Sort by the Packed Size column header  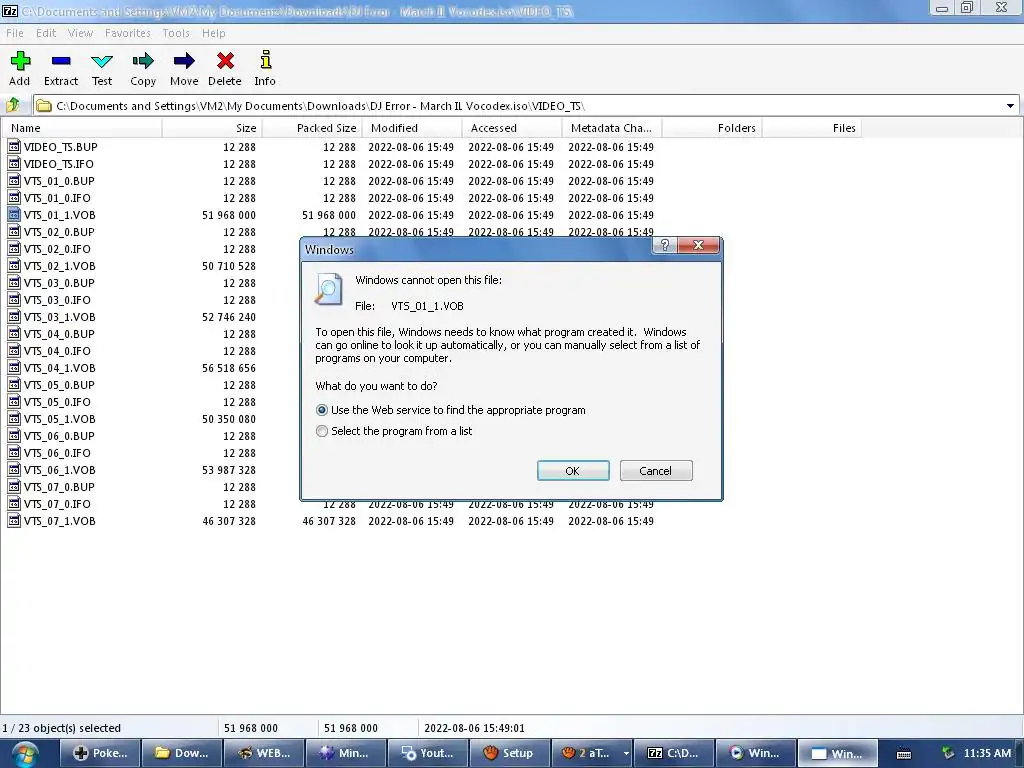(312, 128)
